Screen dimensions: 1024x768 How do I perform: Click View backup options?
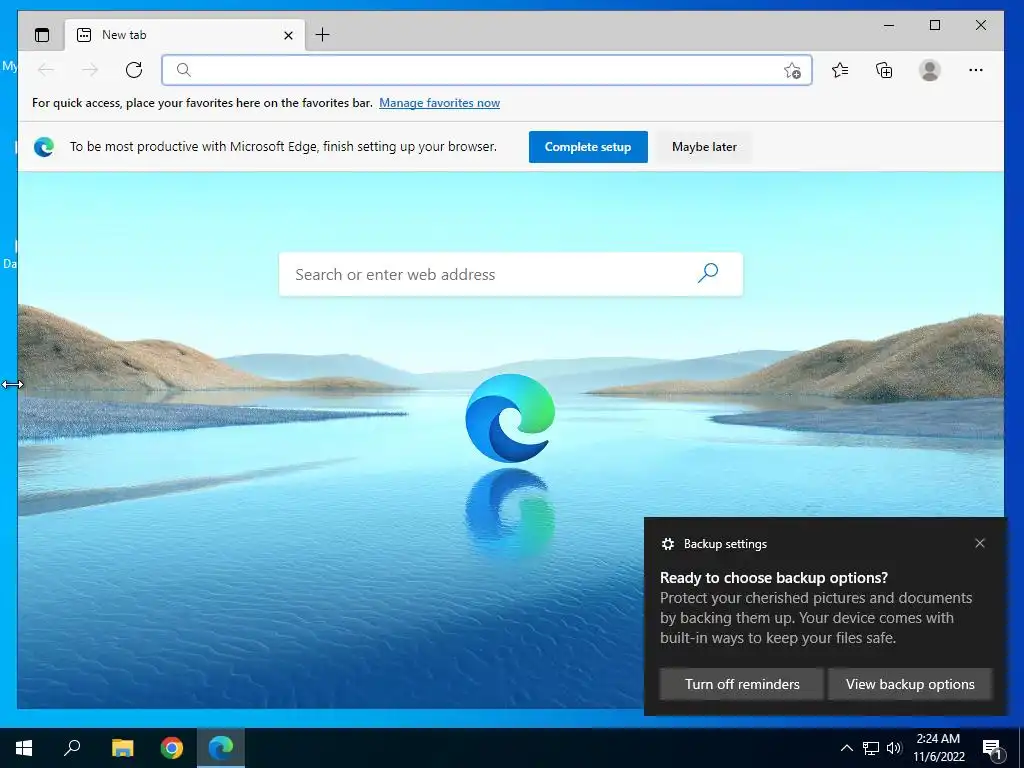[x=910, y=684]
